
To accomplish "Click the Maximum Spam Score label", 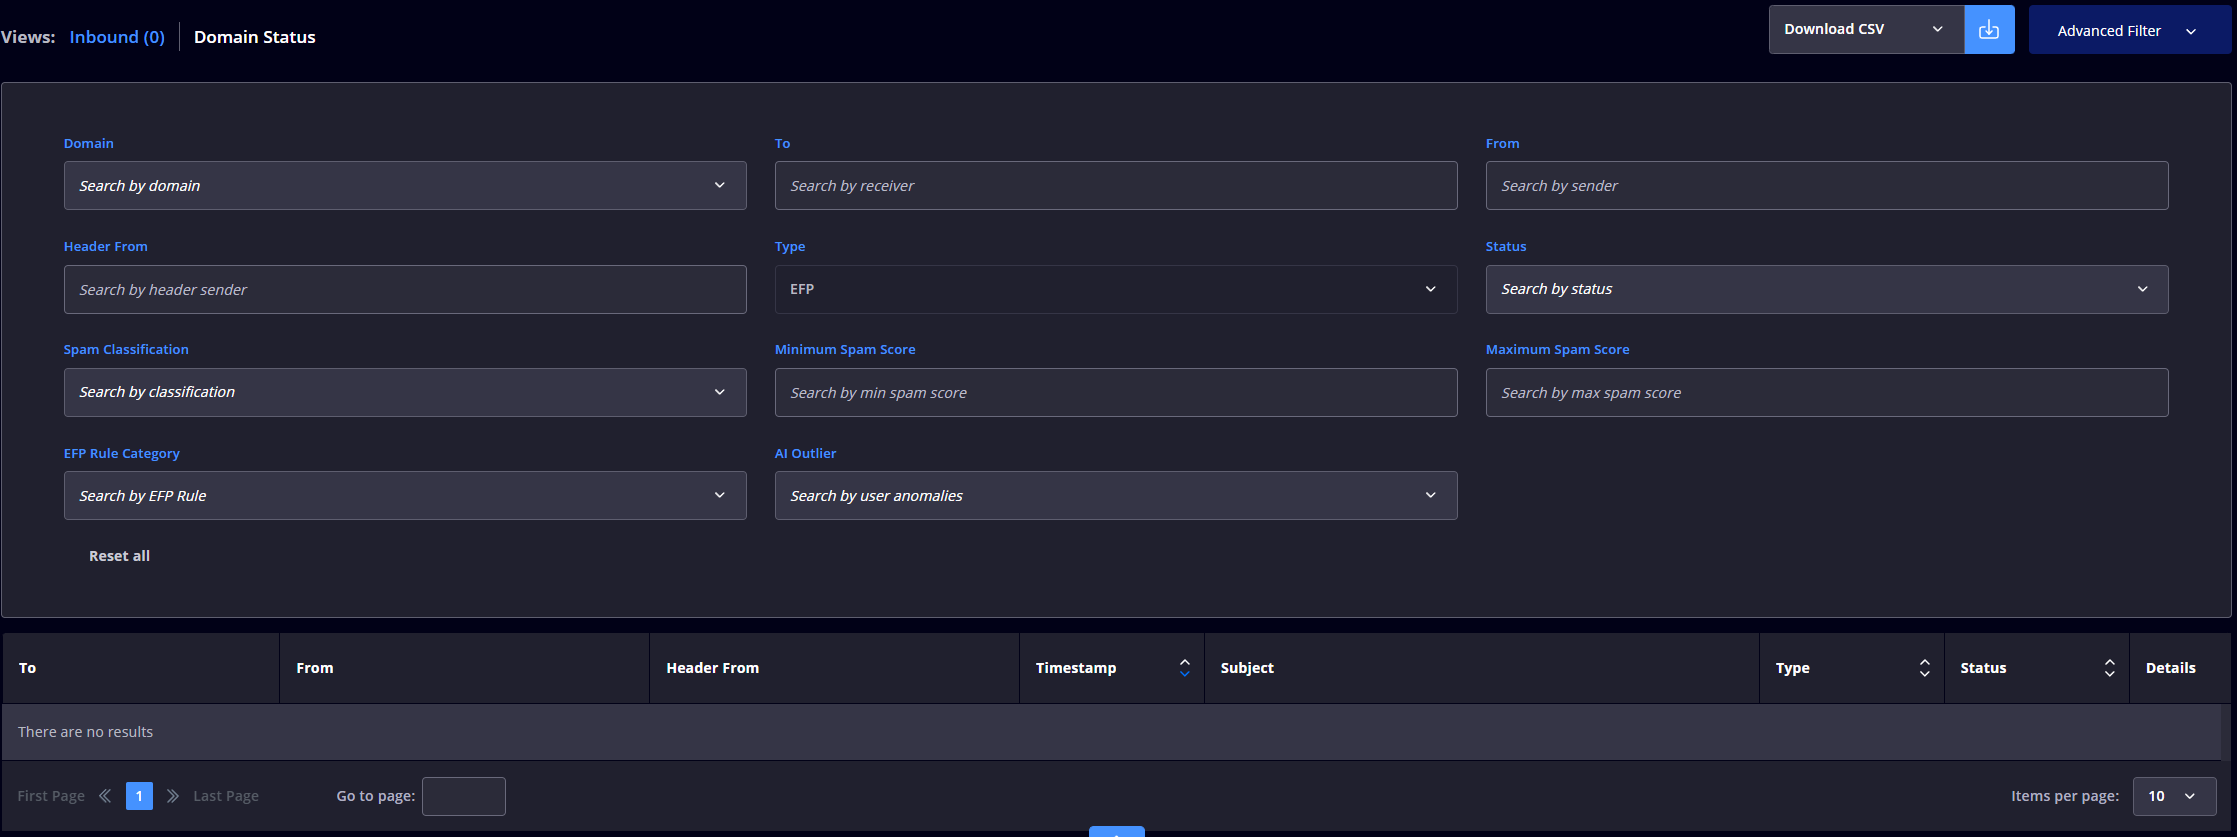I will [1557, 349].
